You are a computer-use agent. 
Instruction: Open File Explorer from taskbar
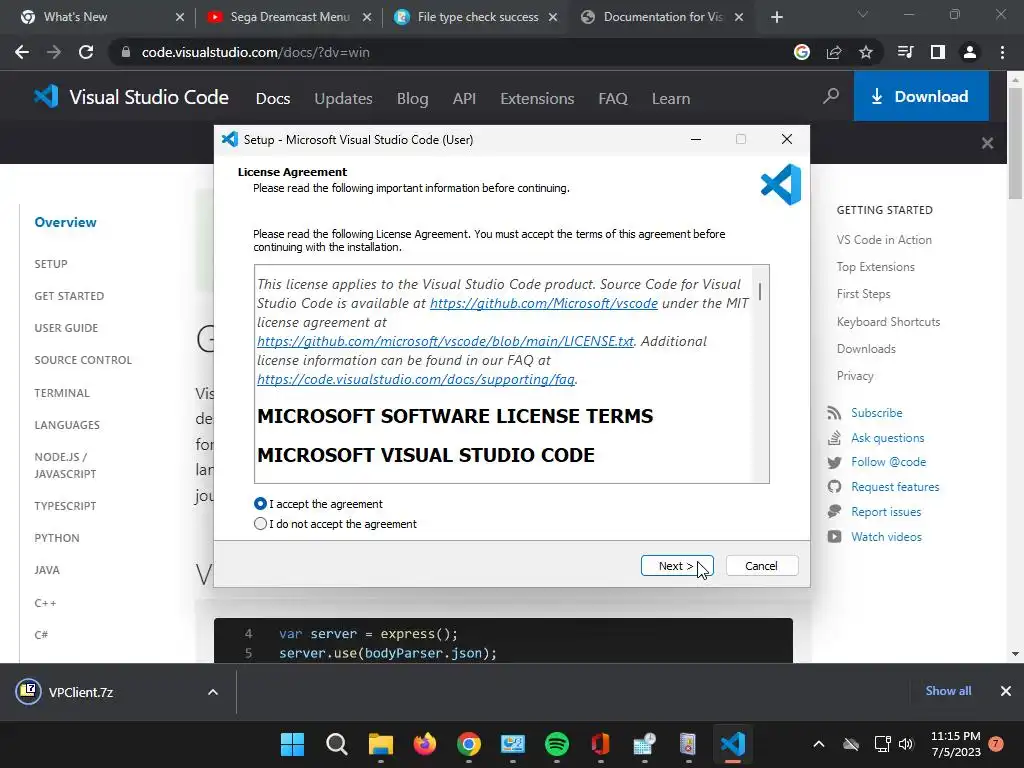(381, 744)
